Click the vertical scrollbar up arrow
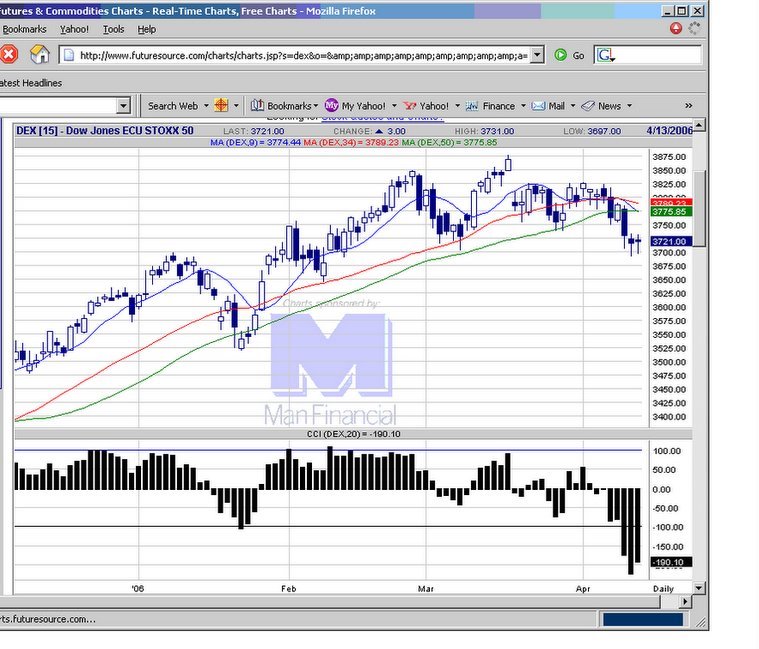759x649 pixels. pos(698,125)
